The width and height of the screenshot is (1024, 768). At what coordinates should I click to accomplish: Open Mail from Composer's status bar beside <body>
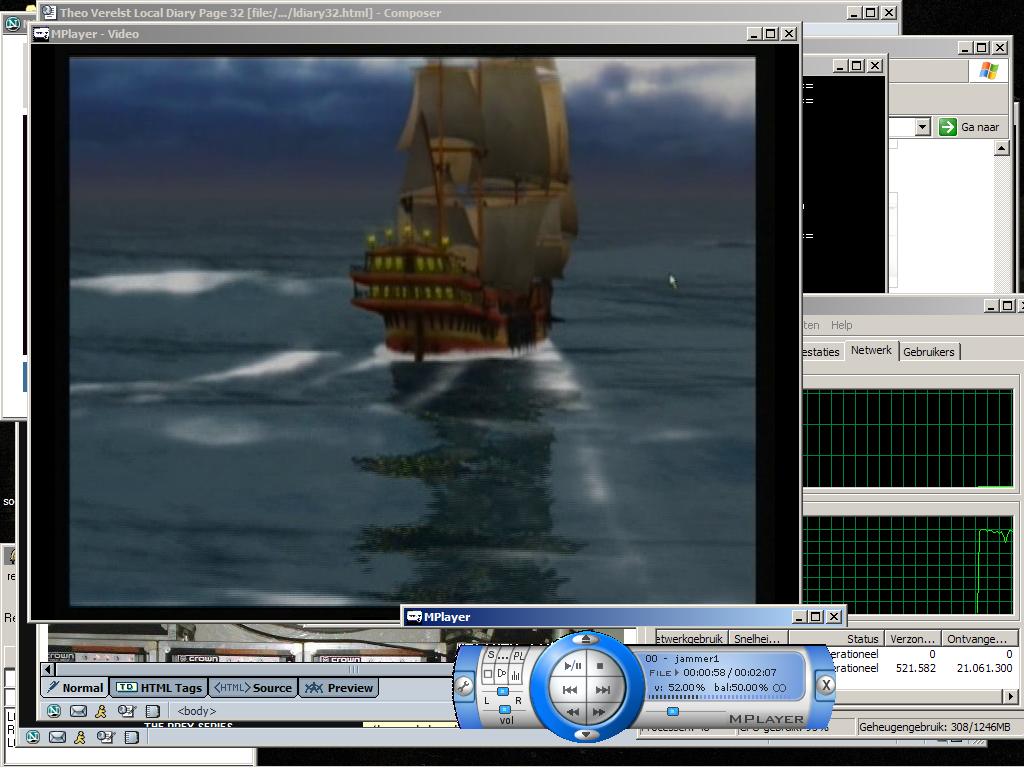78,711
